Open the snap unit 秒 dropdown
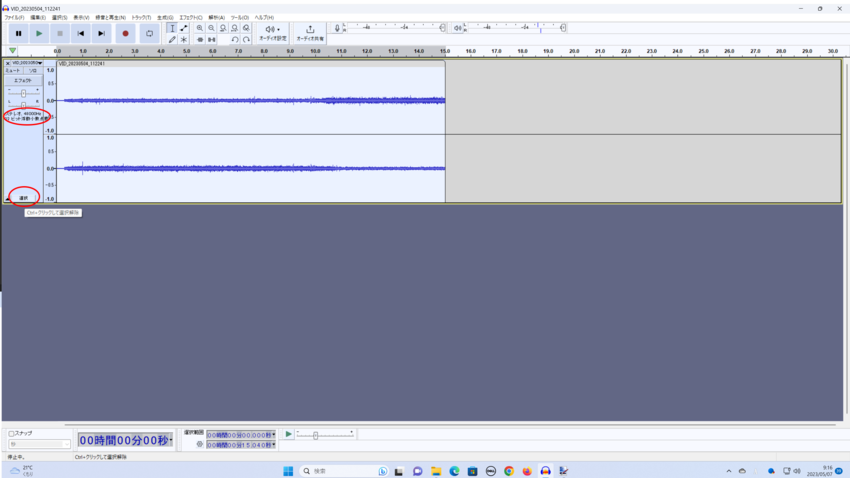Viewport: 850px width, 478px height. pos(39,444)
